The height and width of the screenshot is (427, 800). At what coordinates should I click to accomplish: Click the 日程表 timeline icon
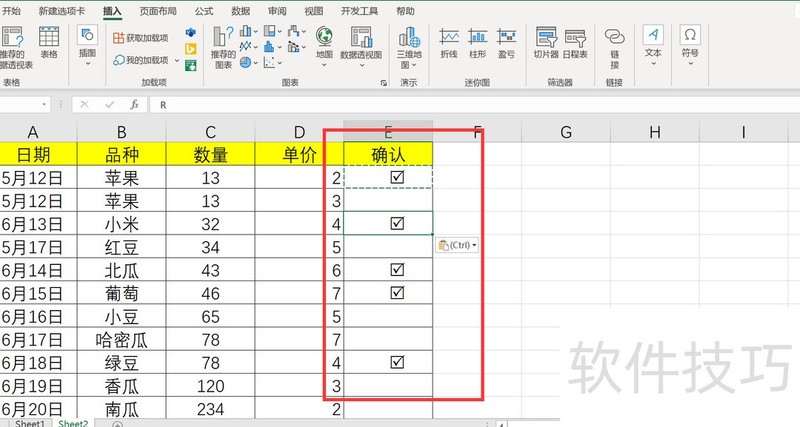coord(575,43)
